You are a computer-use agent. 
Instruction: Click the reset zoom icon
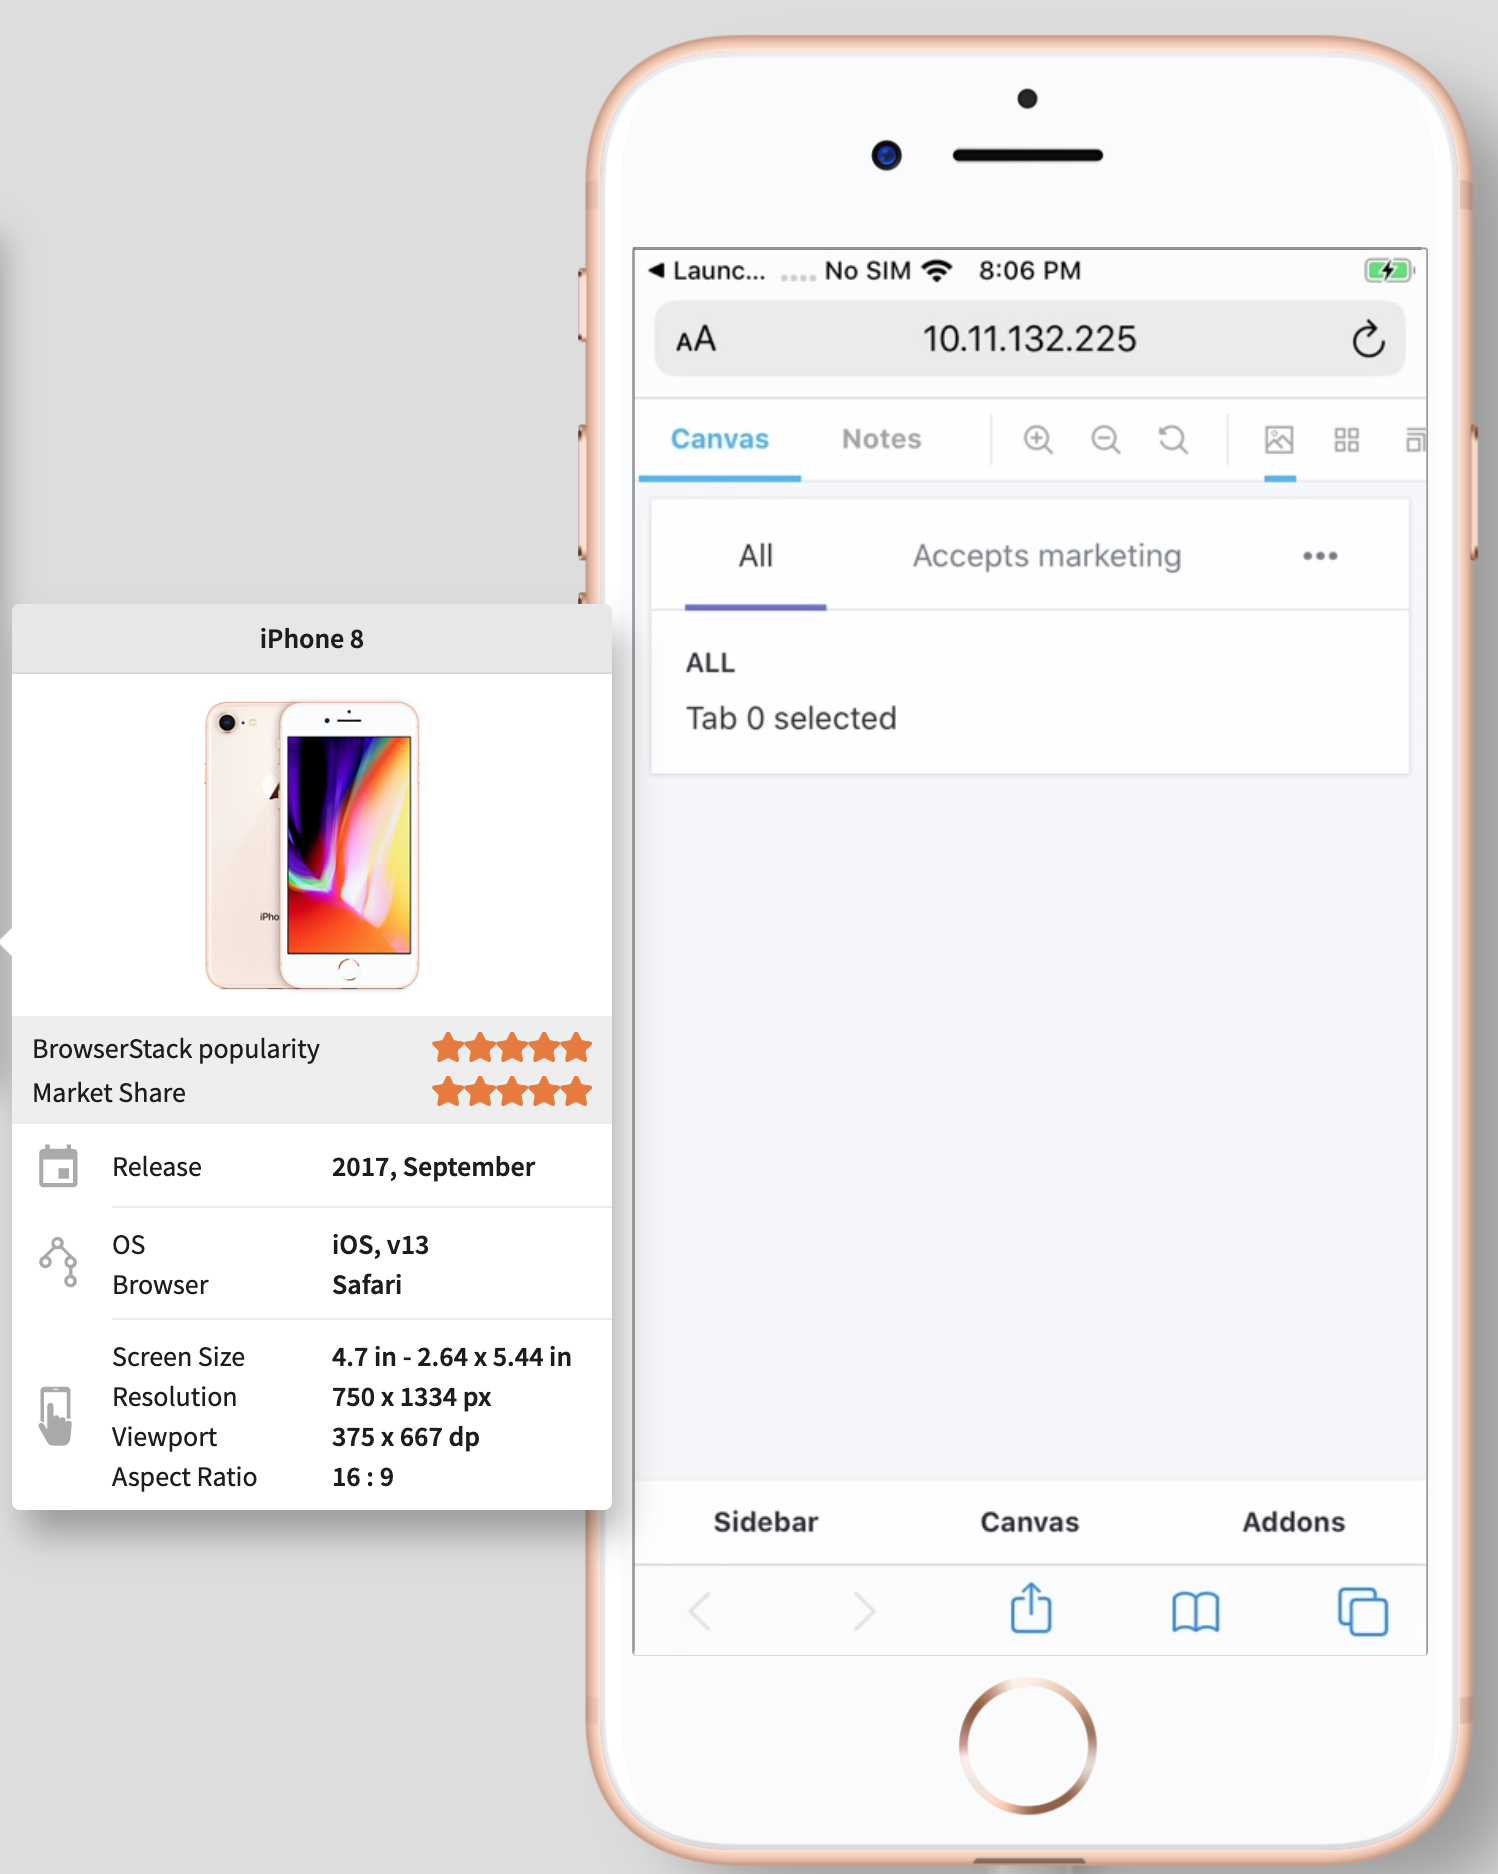click(x=1173, y=439)
